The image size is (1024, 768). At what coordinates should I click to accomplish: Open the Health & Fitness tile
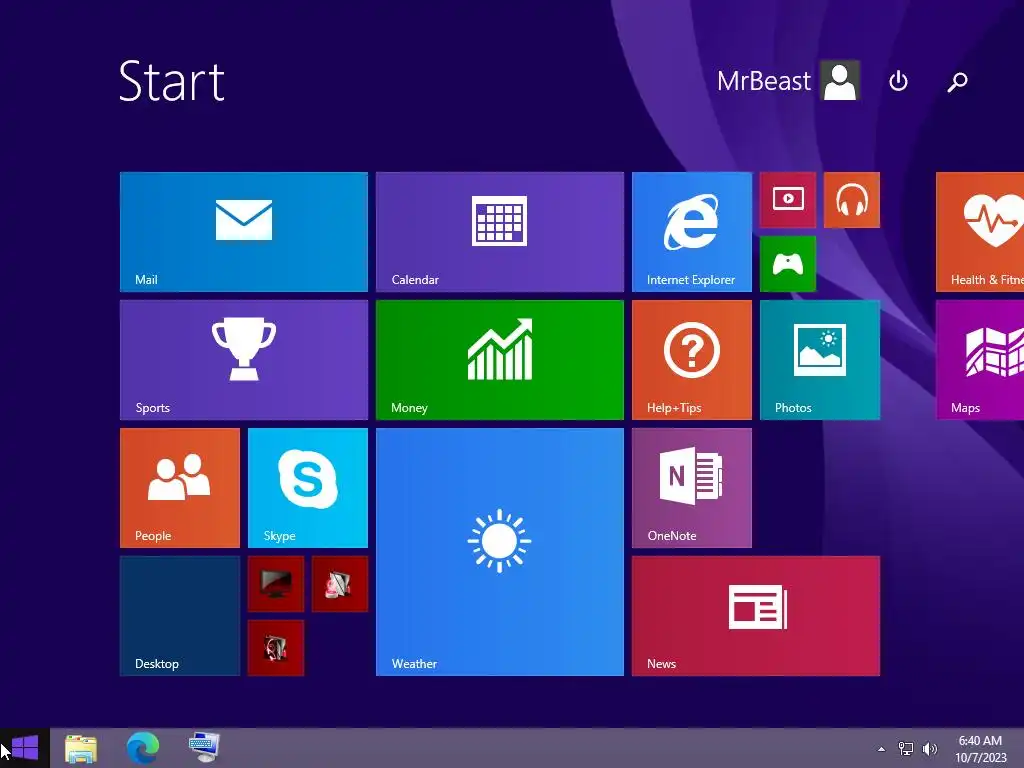coord(980,232)
